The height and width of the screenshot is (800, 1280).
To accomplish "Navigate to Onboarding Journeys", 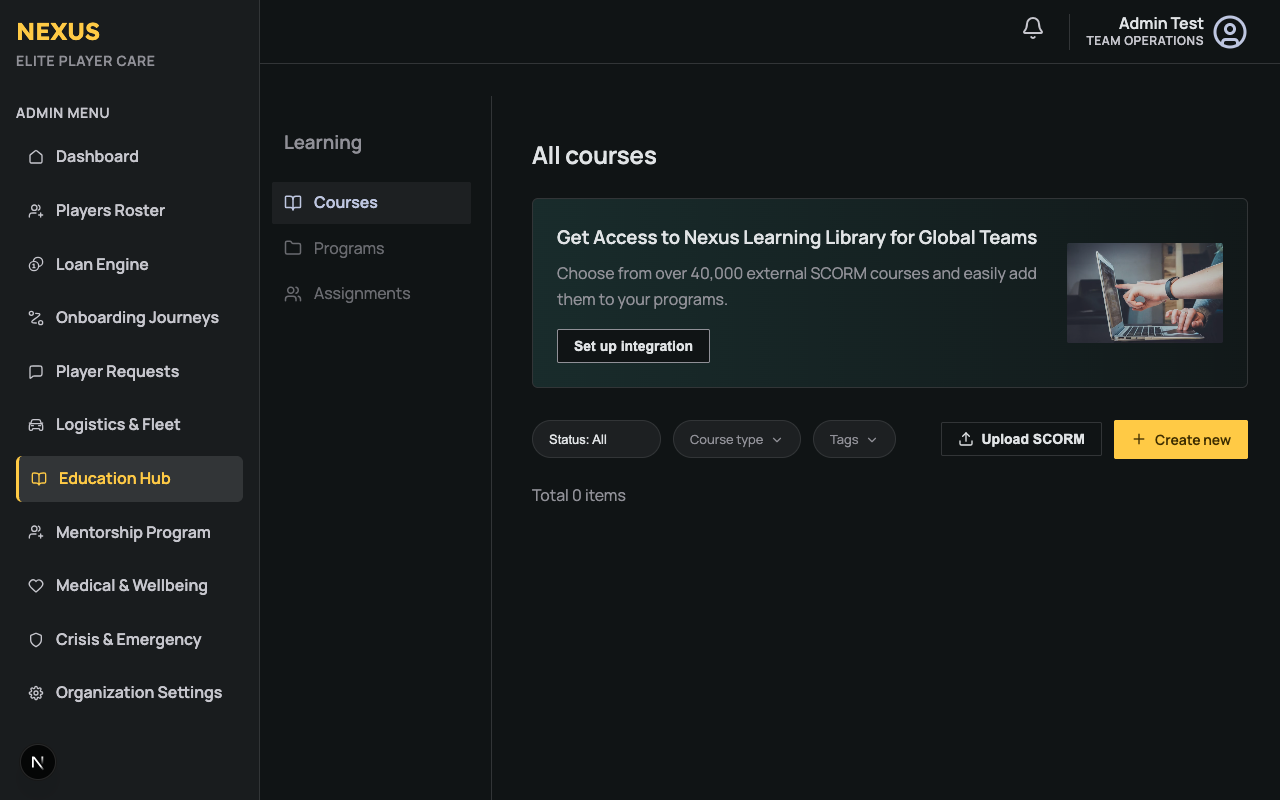I will 129,318.
